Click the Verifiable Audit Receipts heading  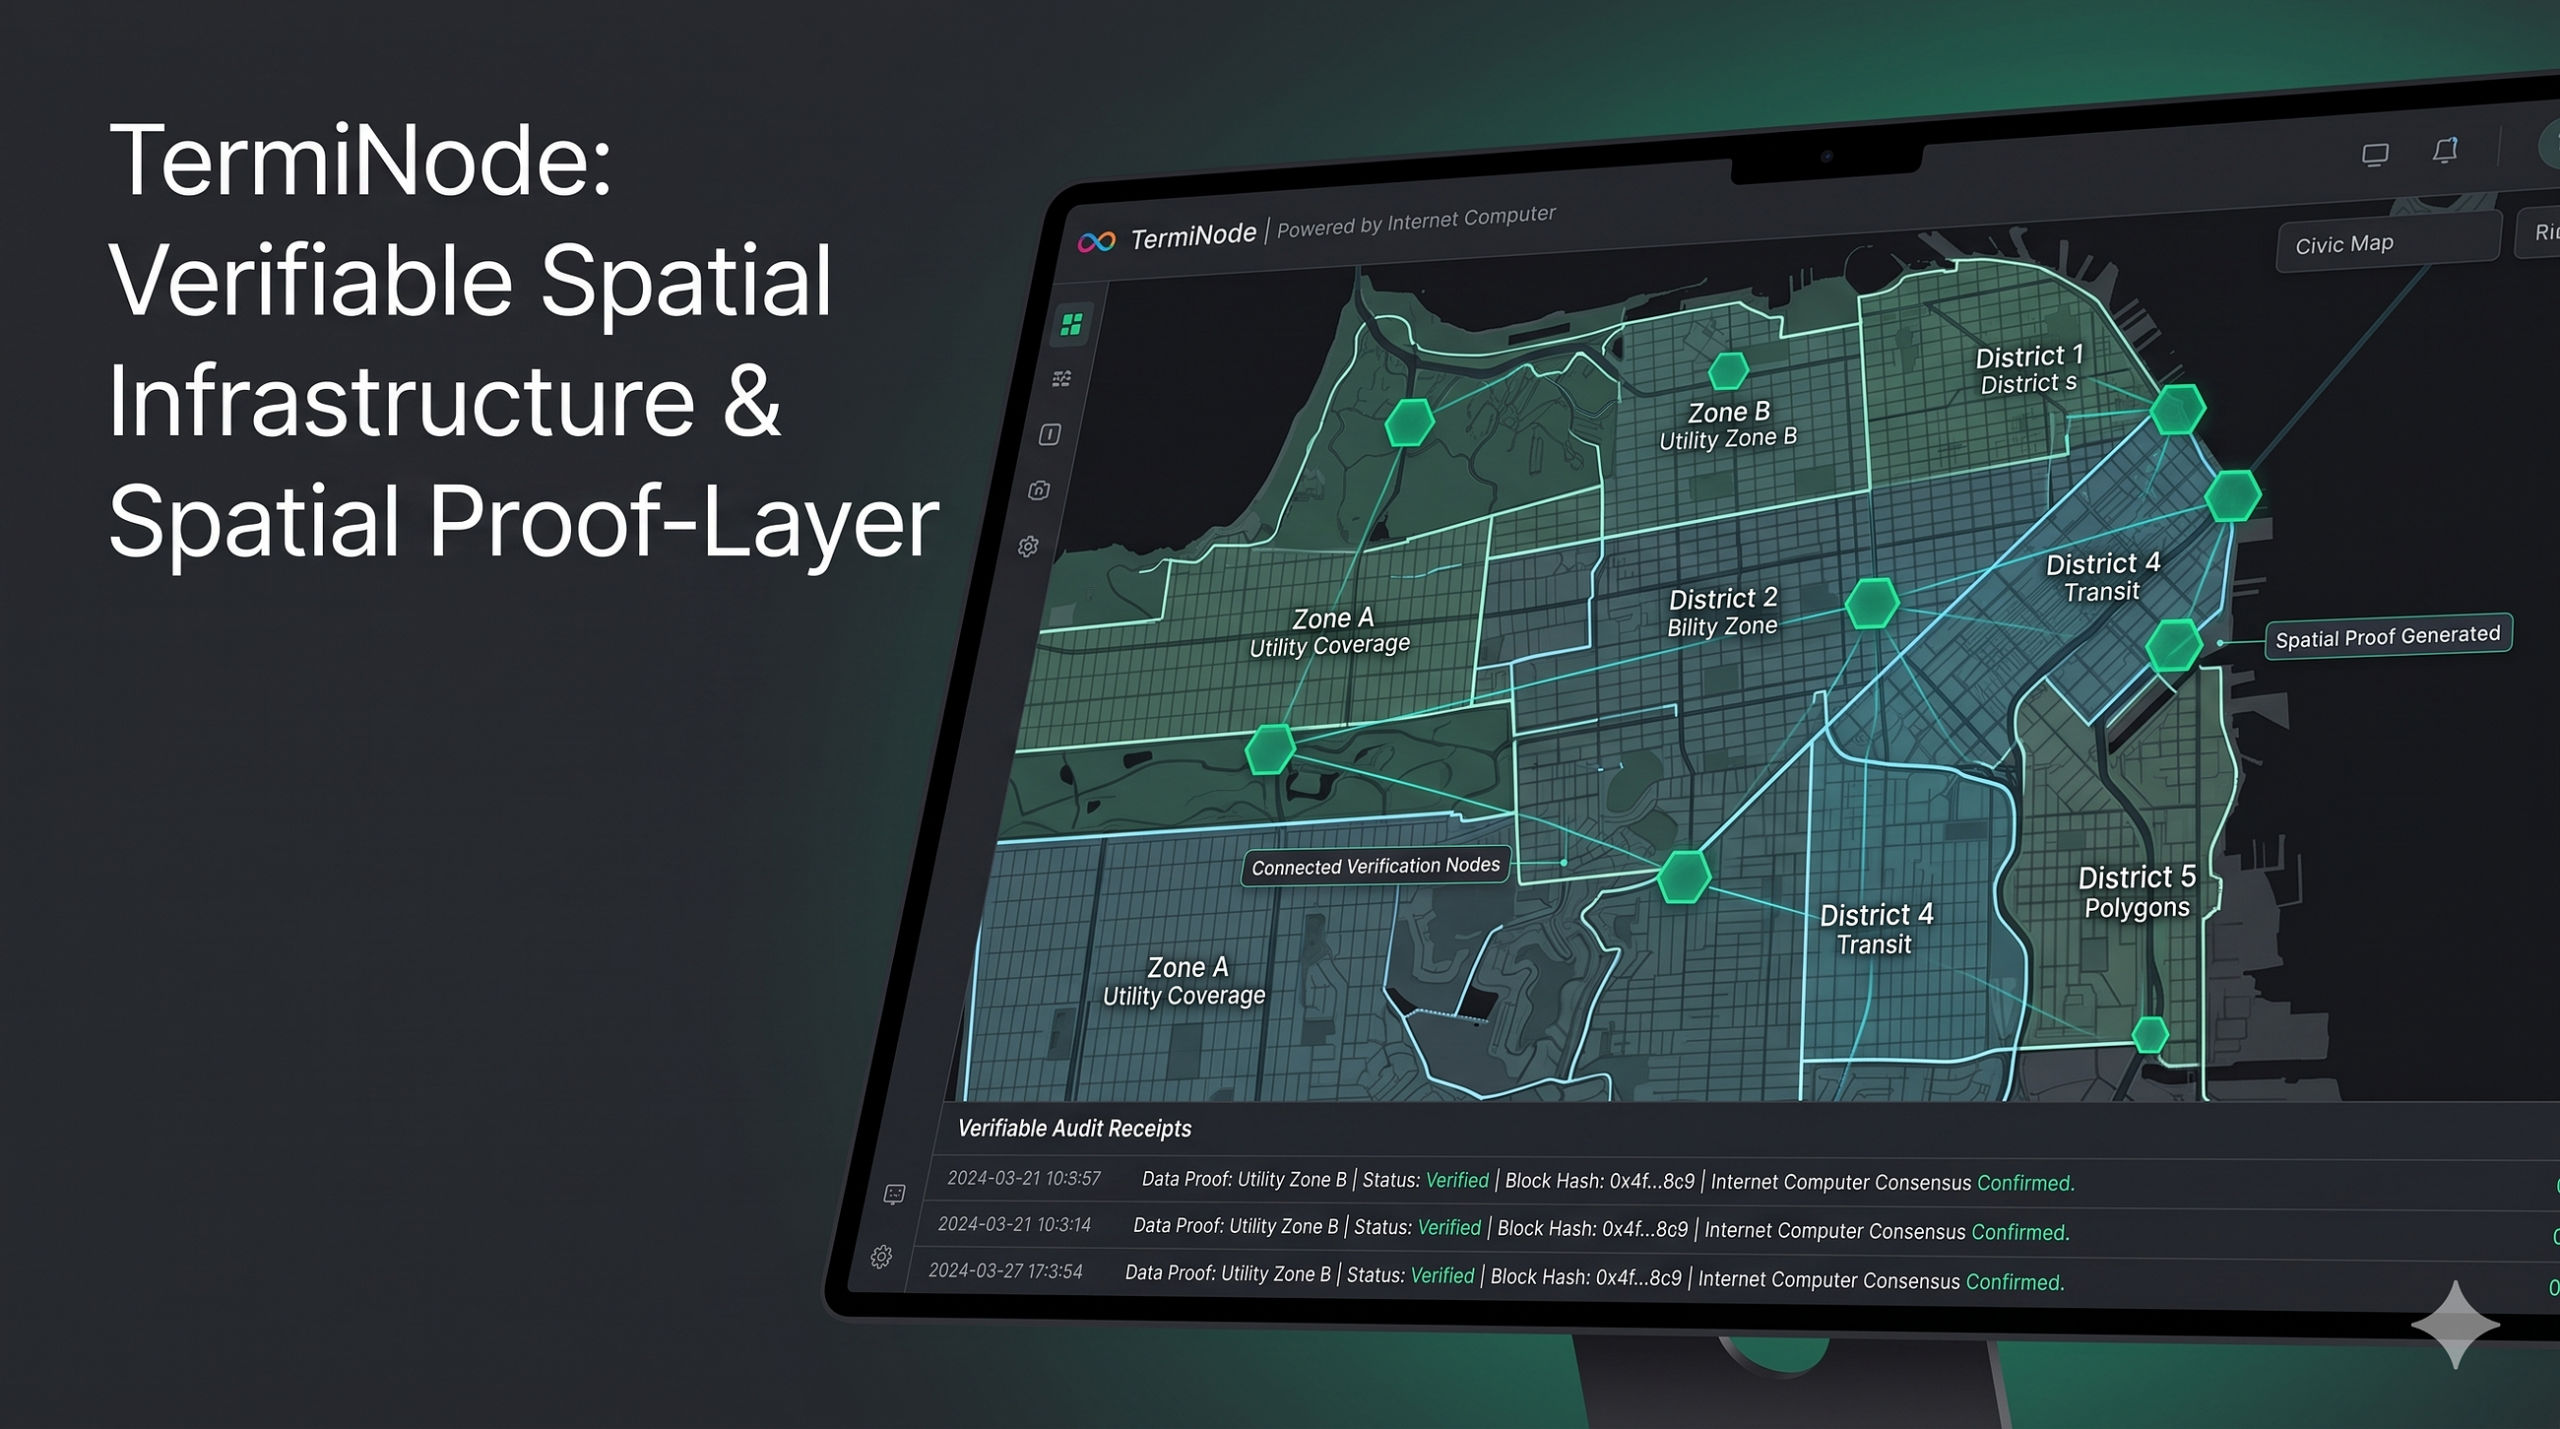(1074, 1128)
